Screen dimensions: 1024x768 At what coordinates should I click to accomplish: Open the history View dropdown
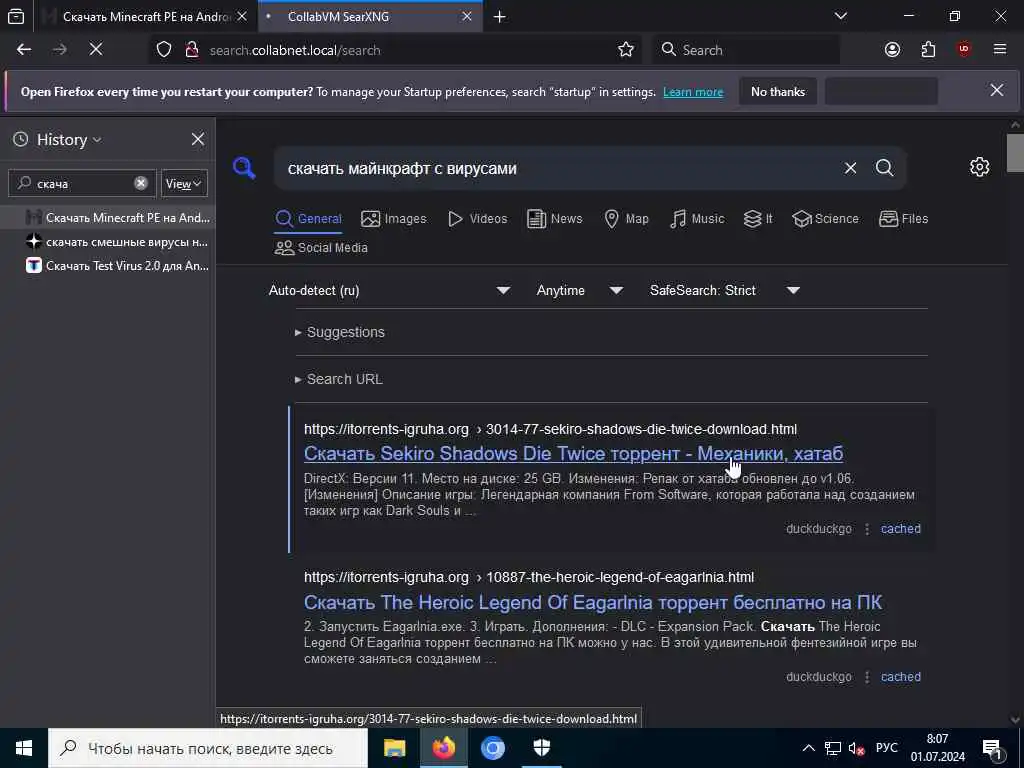tap(184, 184)
